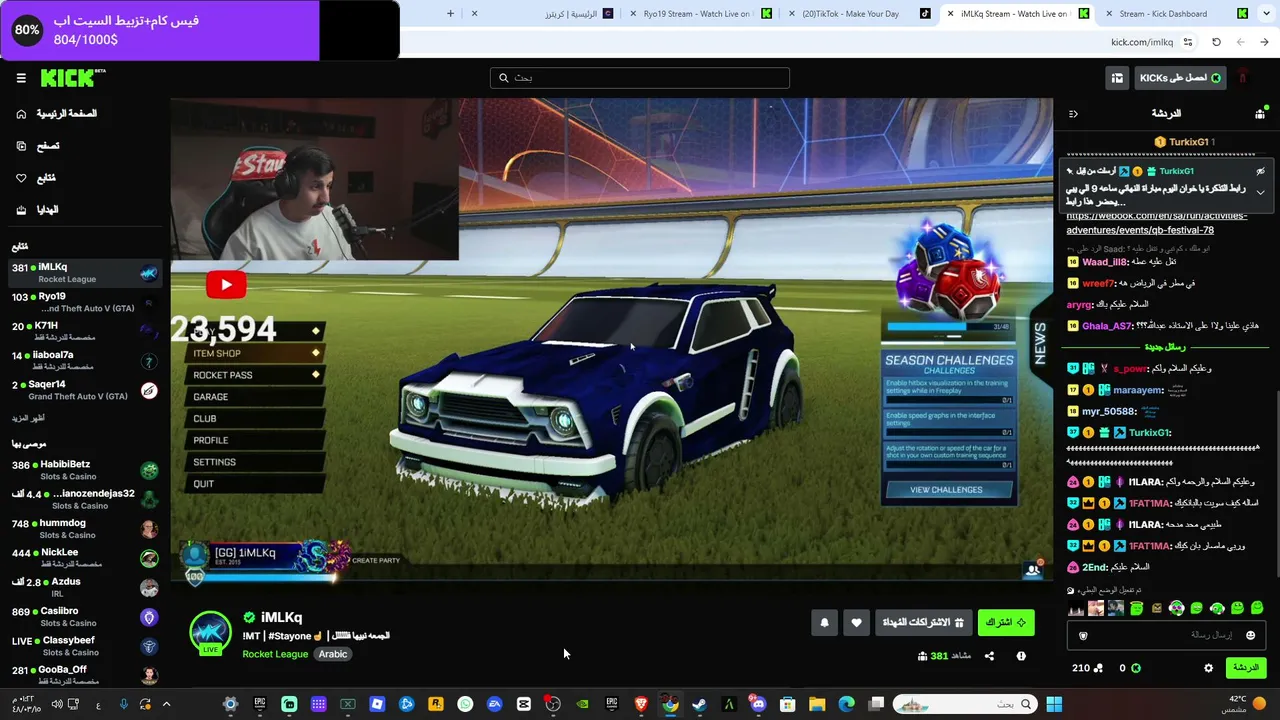Open Windows Start menu
The width and height of the screenshot is (1280, 720).
click(x=1054, y=705)
